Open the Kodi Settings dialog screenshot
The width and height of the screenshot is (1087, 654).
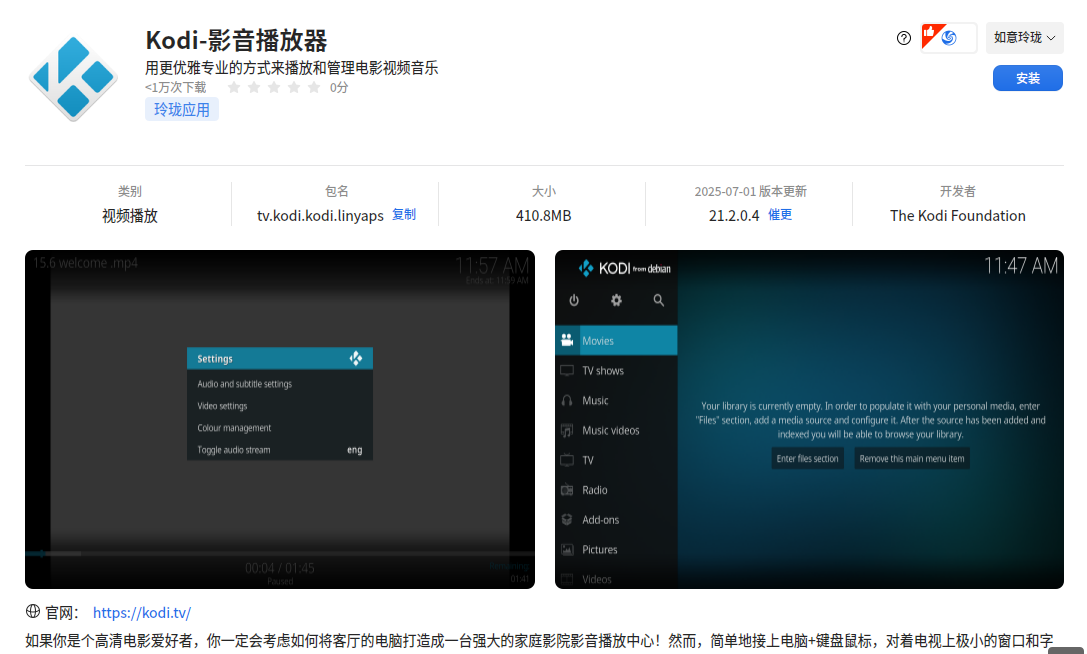pos(280,420)
